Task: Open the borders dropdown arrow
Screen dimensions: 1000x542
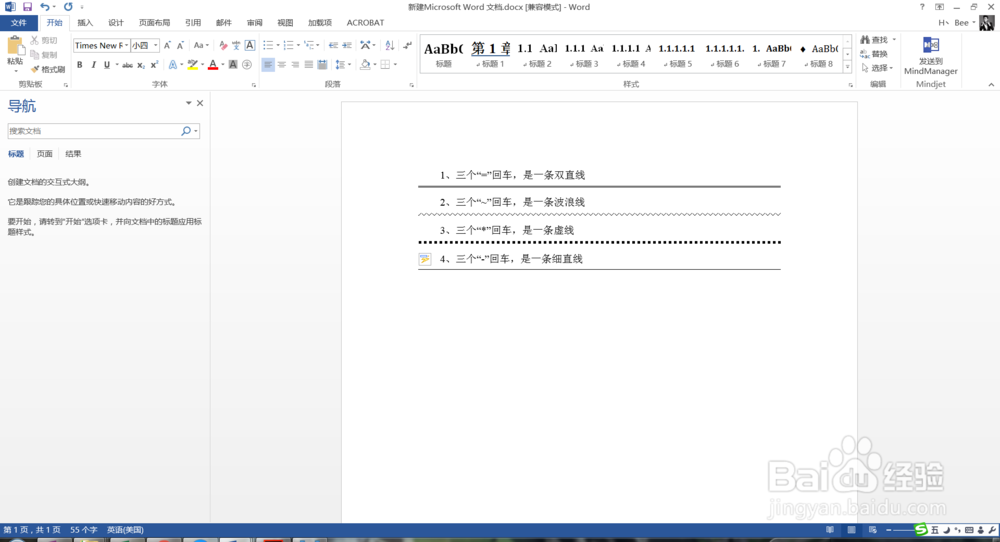Action: pyautogui.click(x=395, y=64)
